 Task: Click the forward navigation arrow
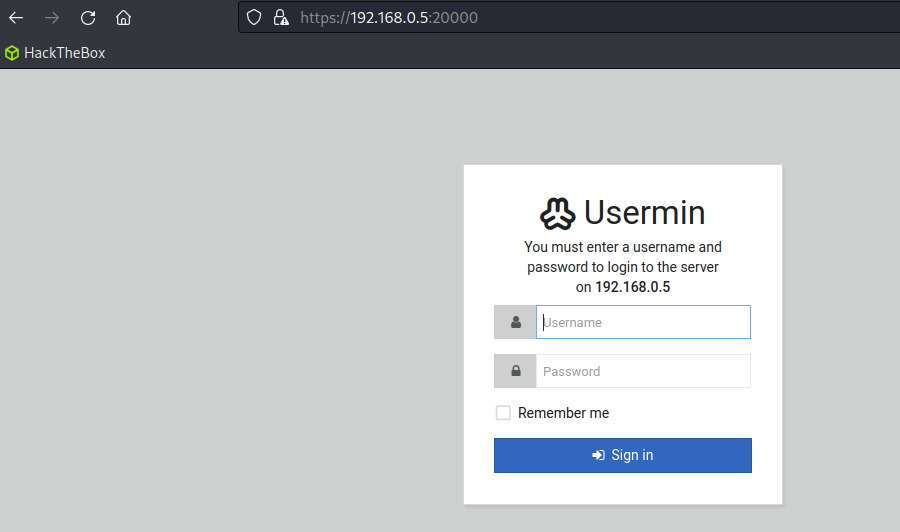click(52, 18)
